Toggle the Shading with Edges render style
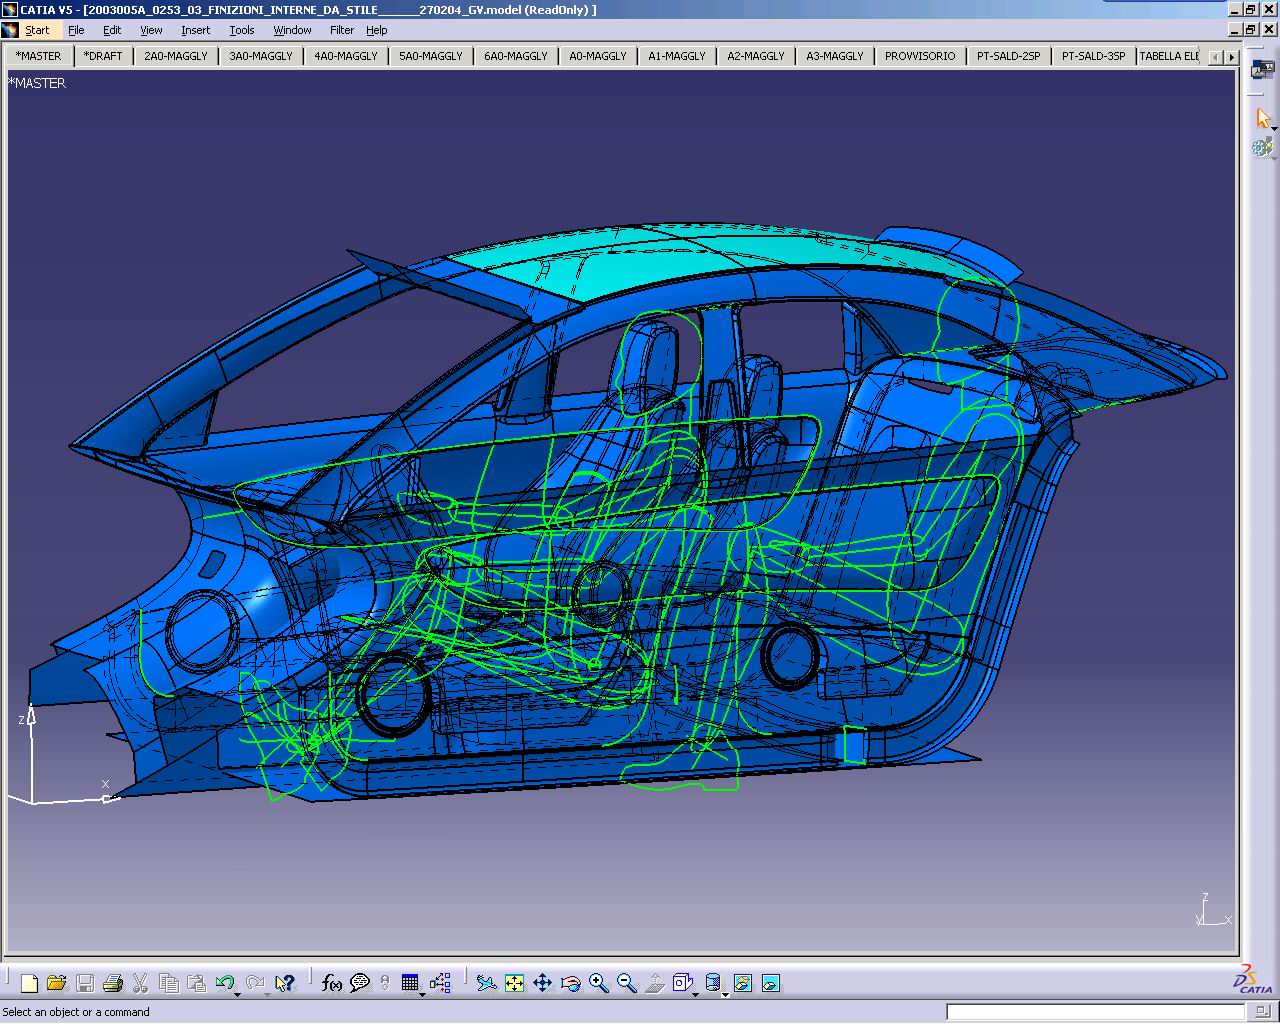 [741, 983]
